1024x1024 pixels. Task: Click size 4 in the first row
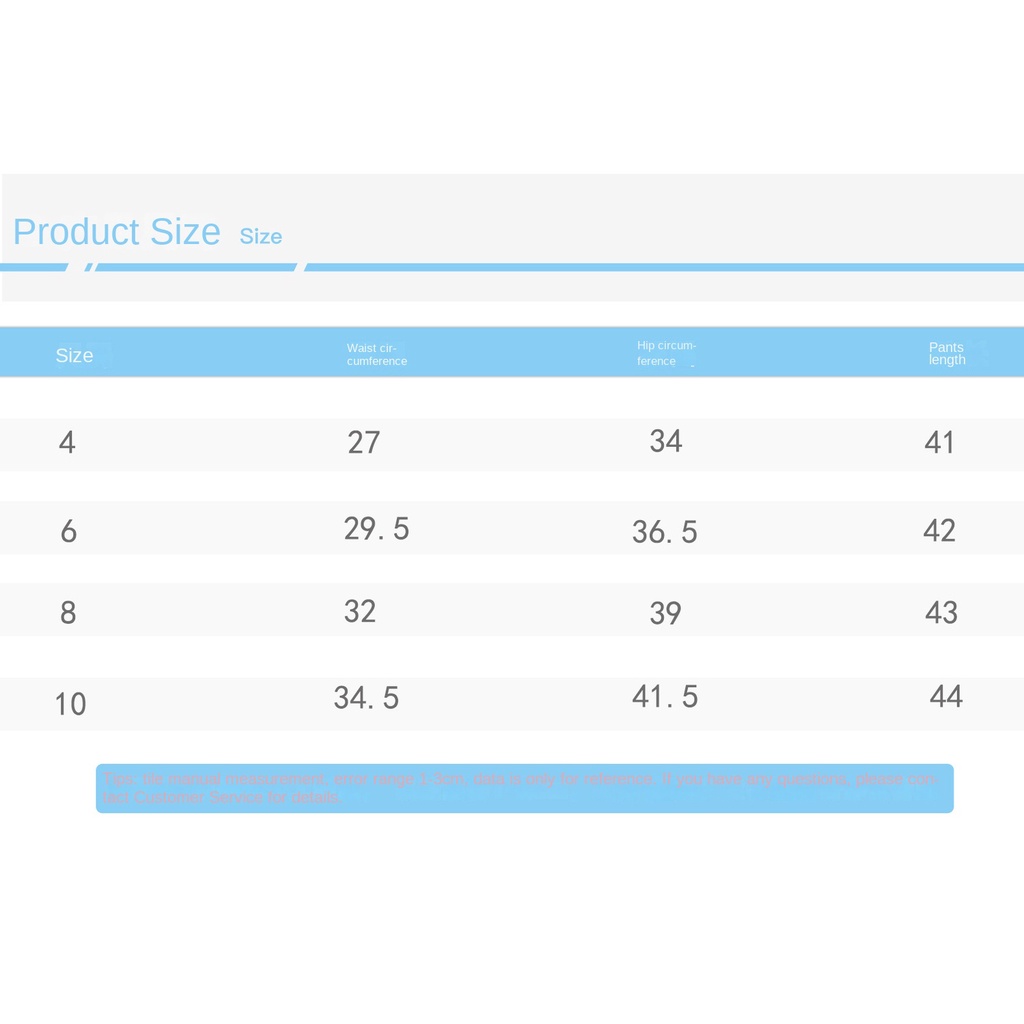click(67, 442)
